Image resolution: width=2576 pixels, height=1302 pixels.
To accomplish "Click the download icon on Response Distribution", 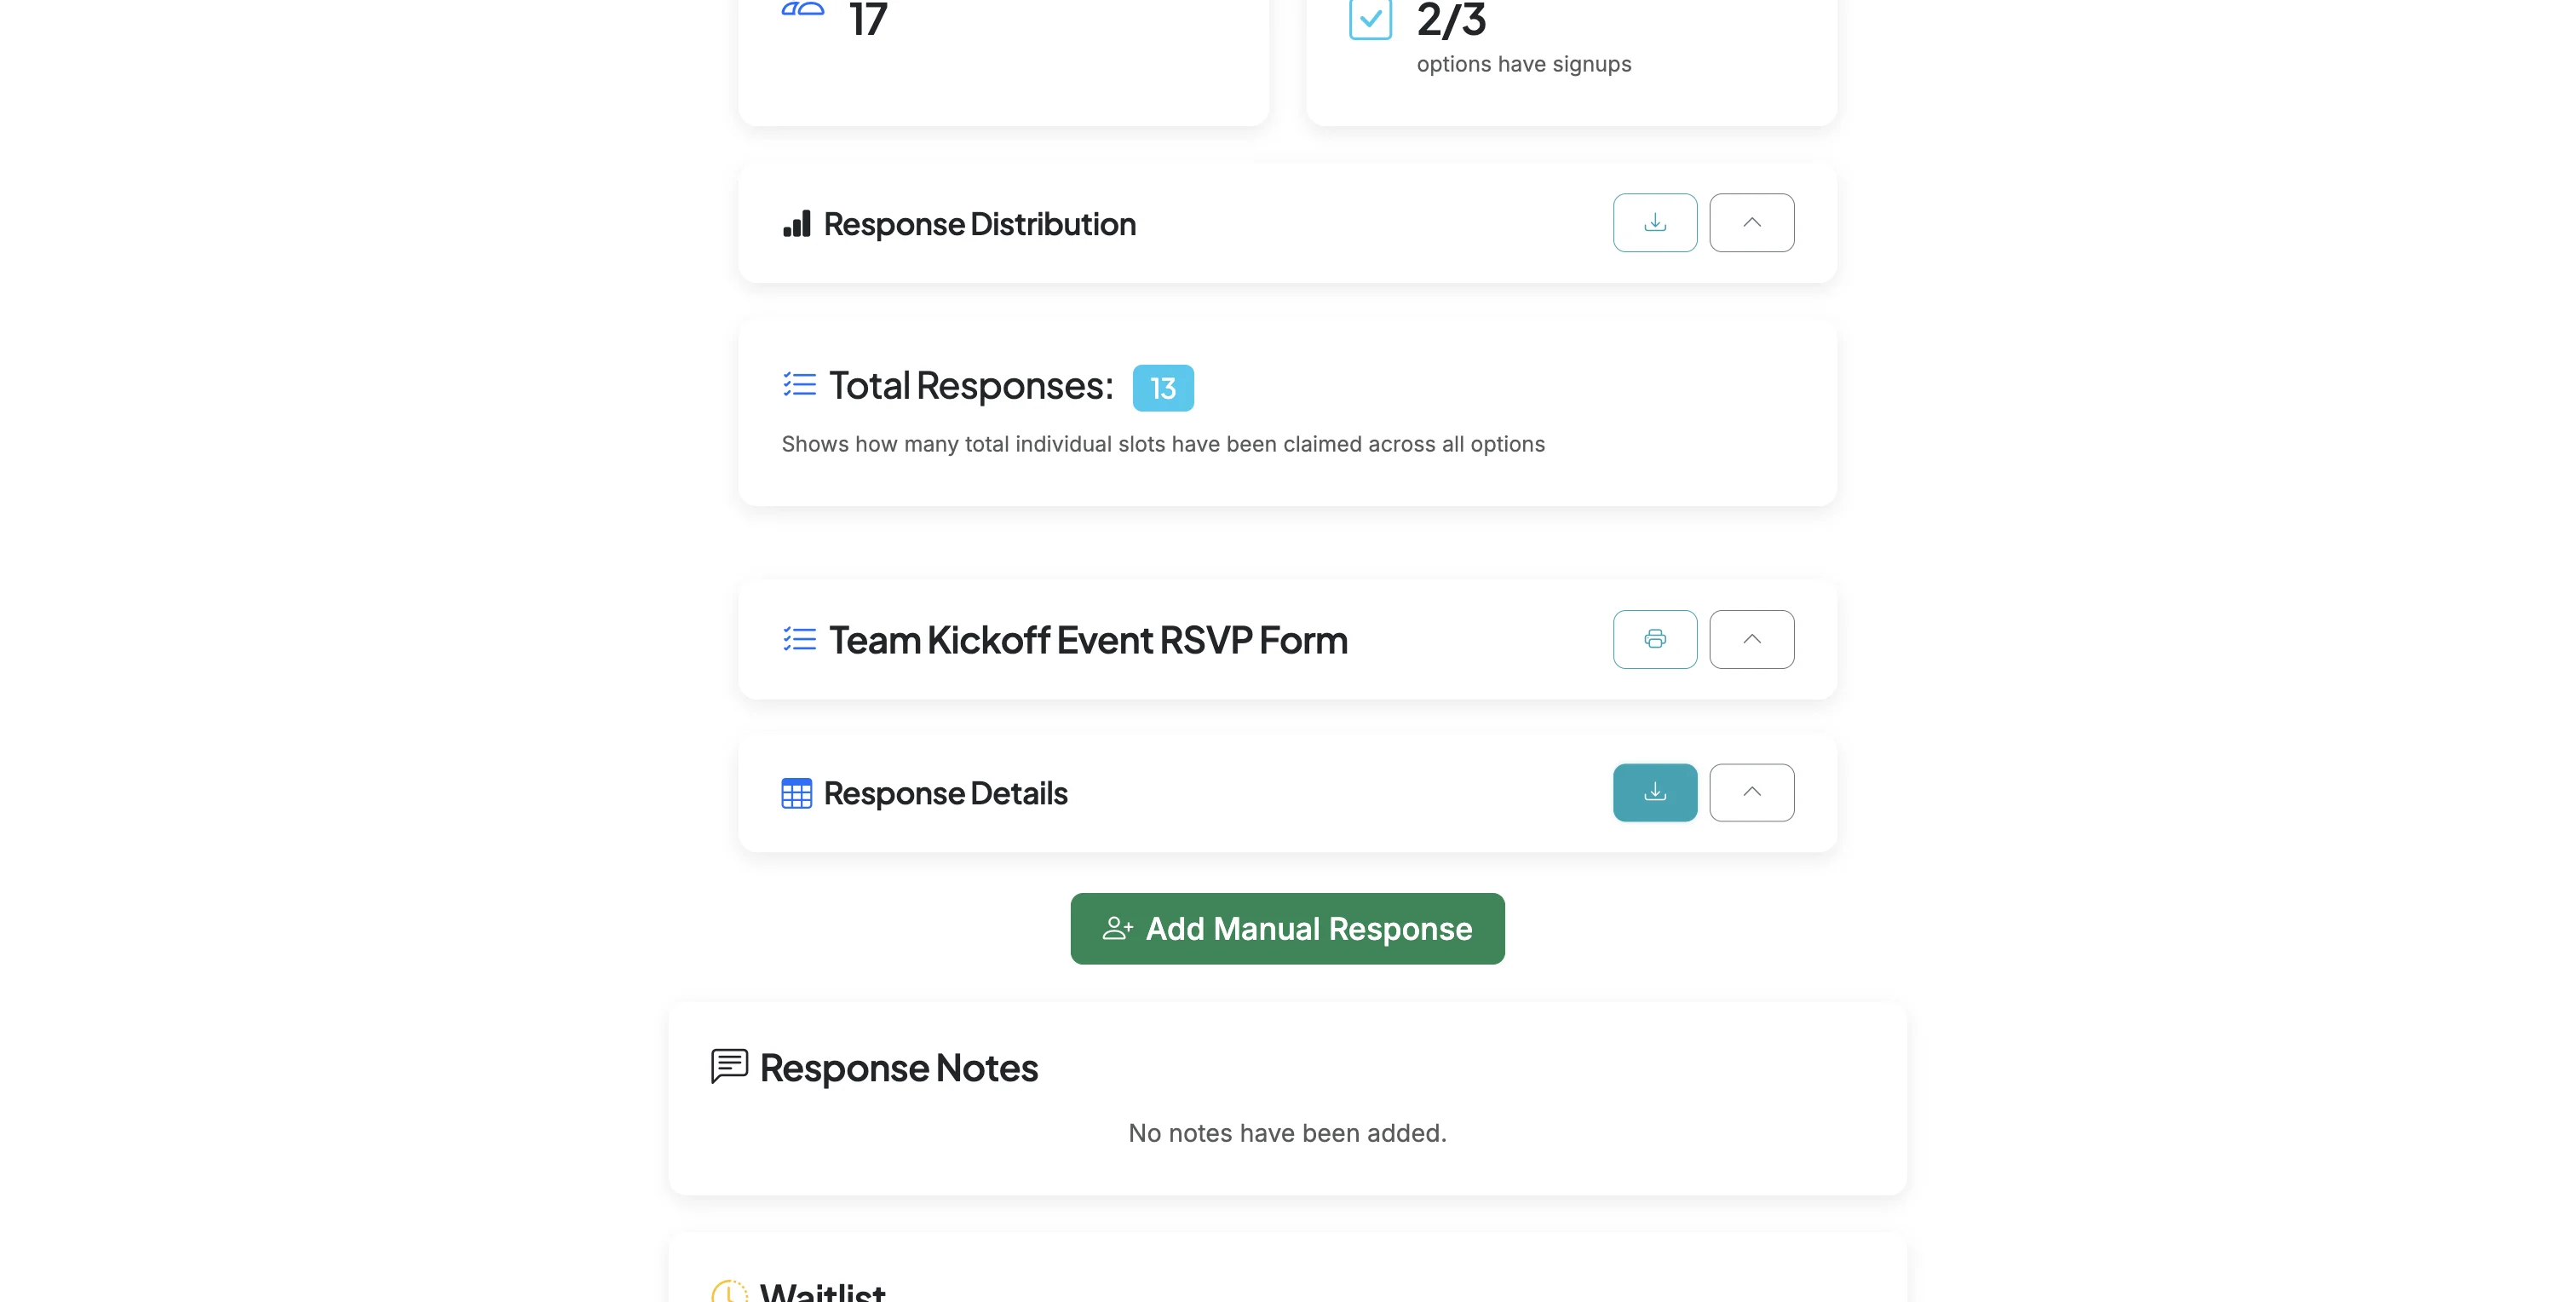I will 1655,222.
